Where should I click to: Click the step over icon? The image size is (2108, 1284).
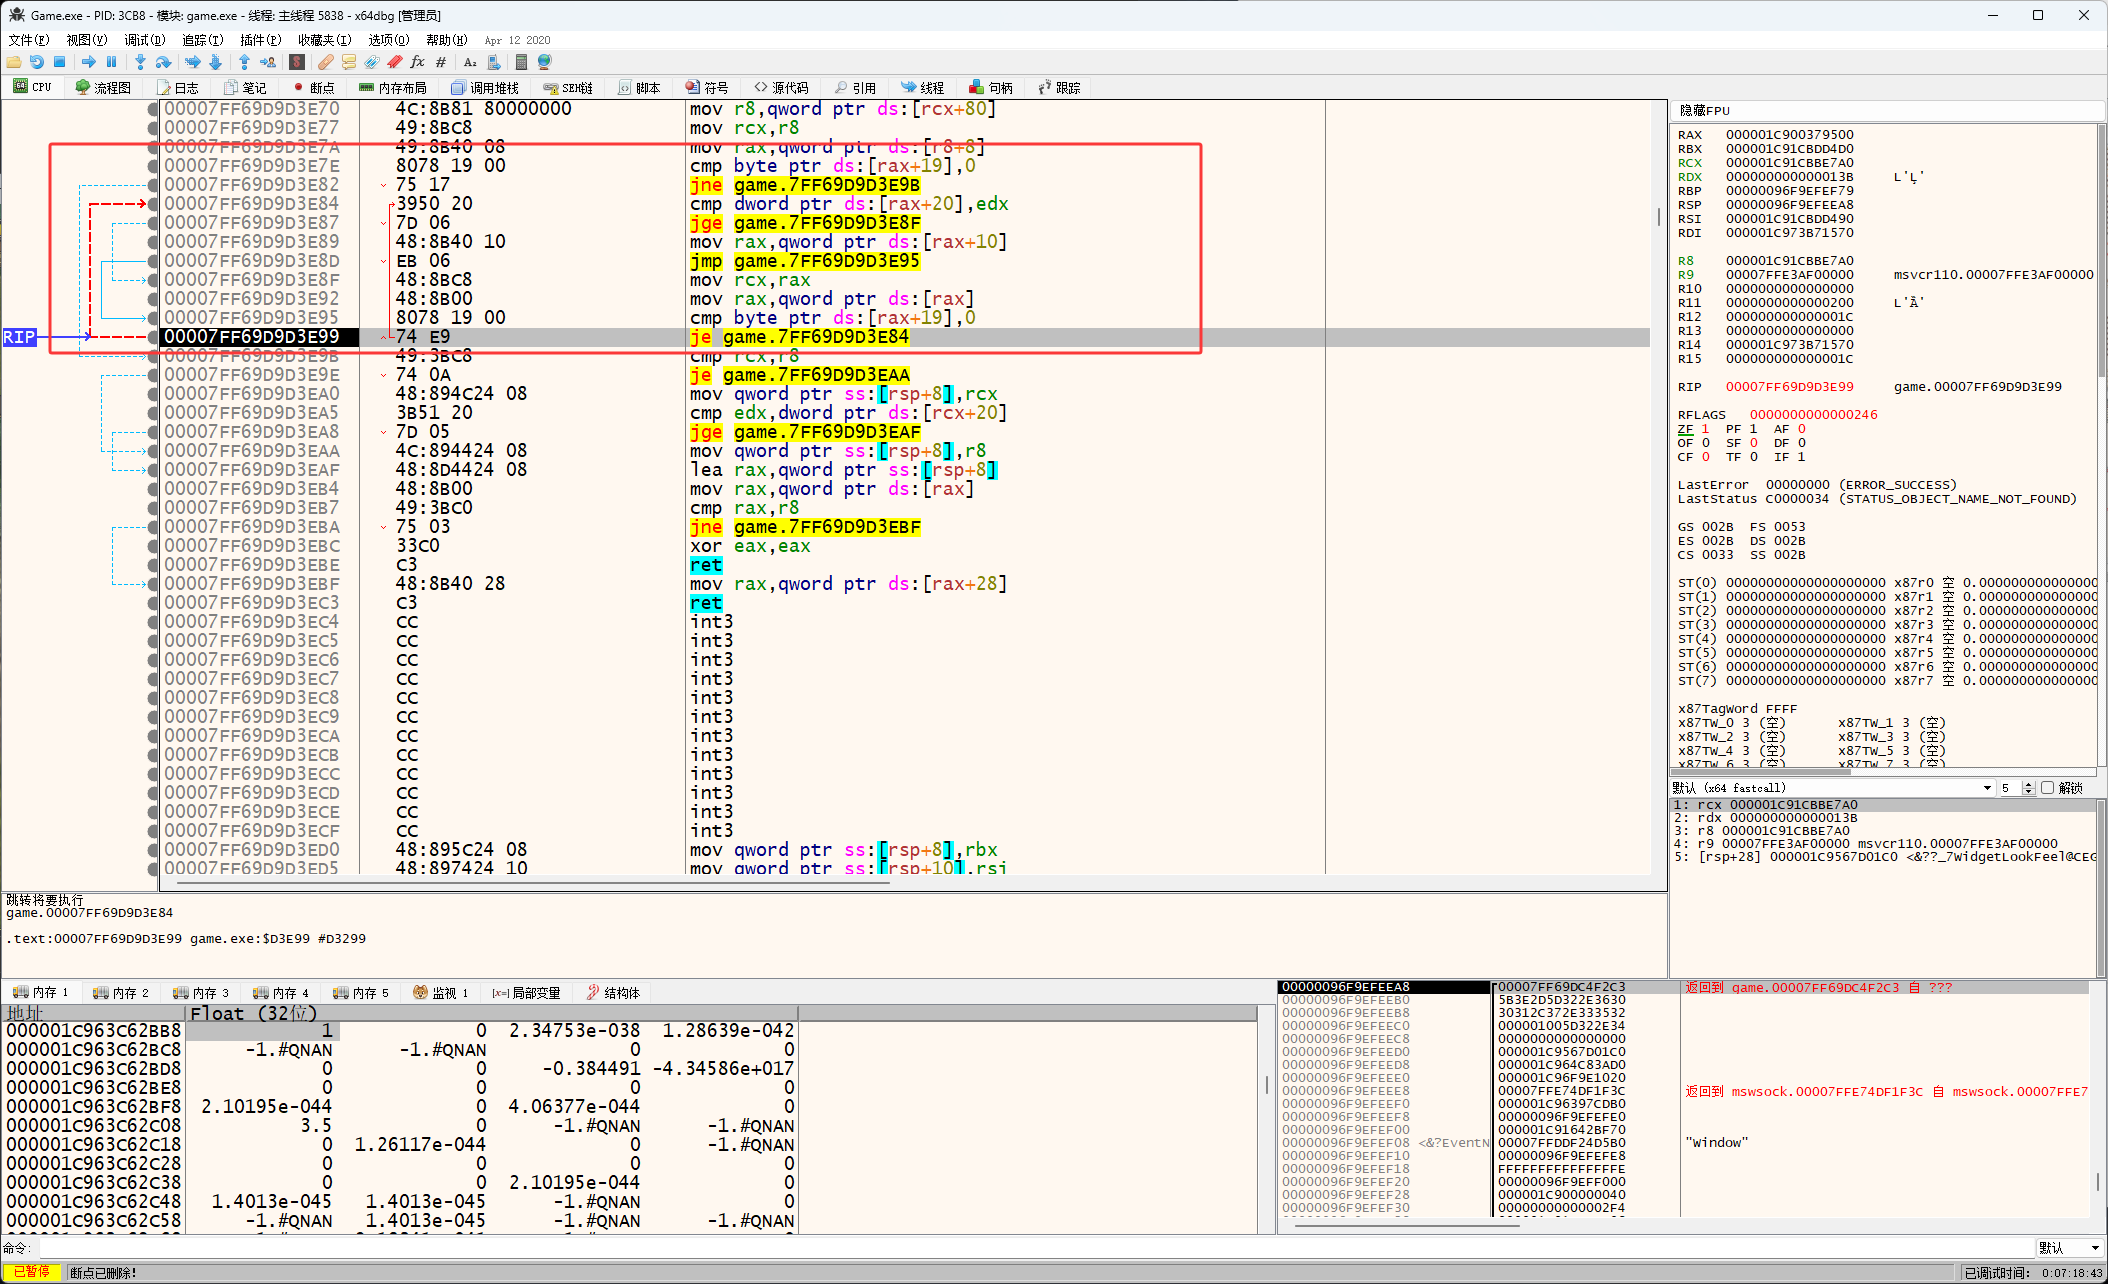click(163, 62)
